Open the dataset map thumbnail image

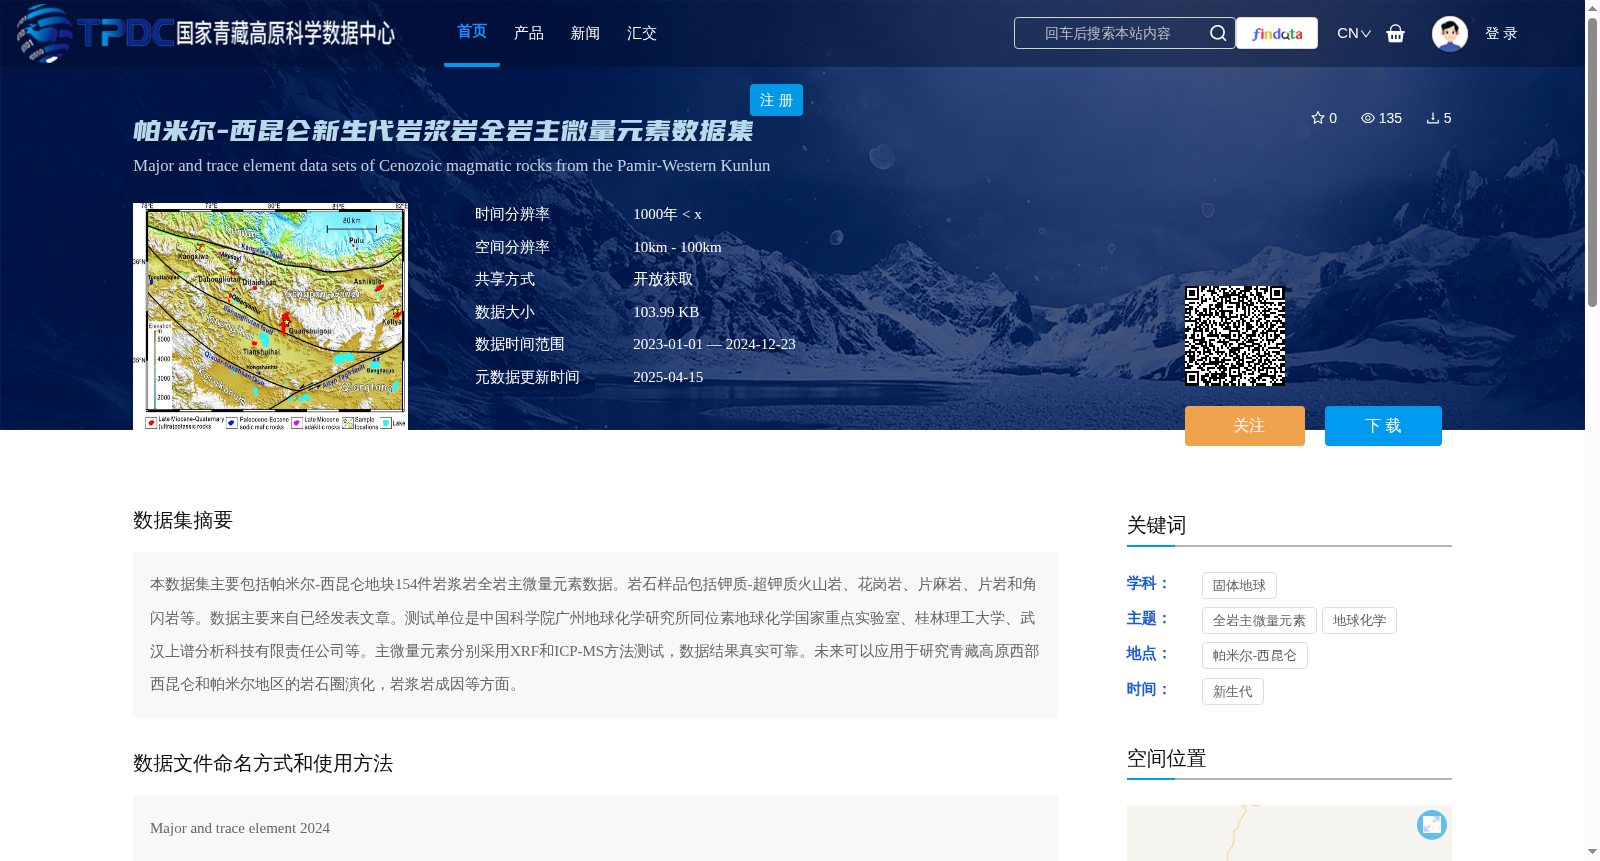click(x=270, y=316)
